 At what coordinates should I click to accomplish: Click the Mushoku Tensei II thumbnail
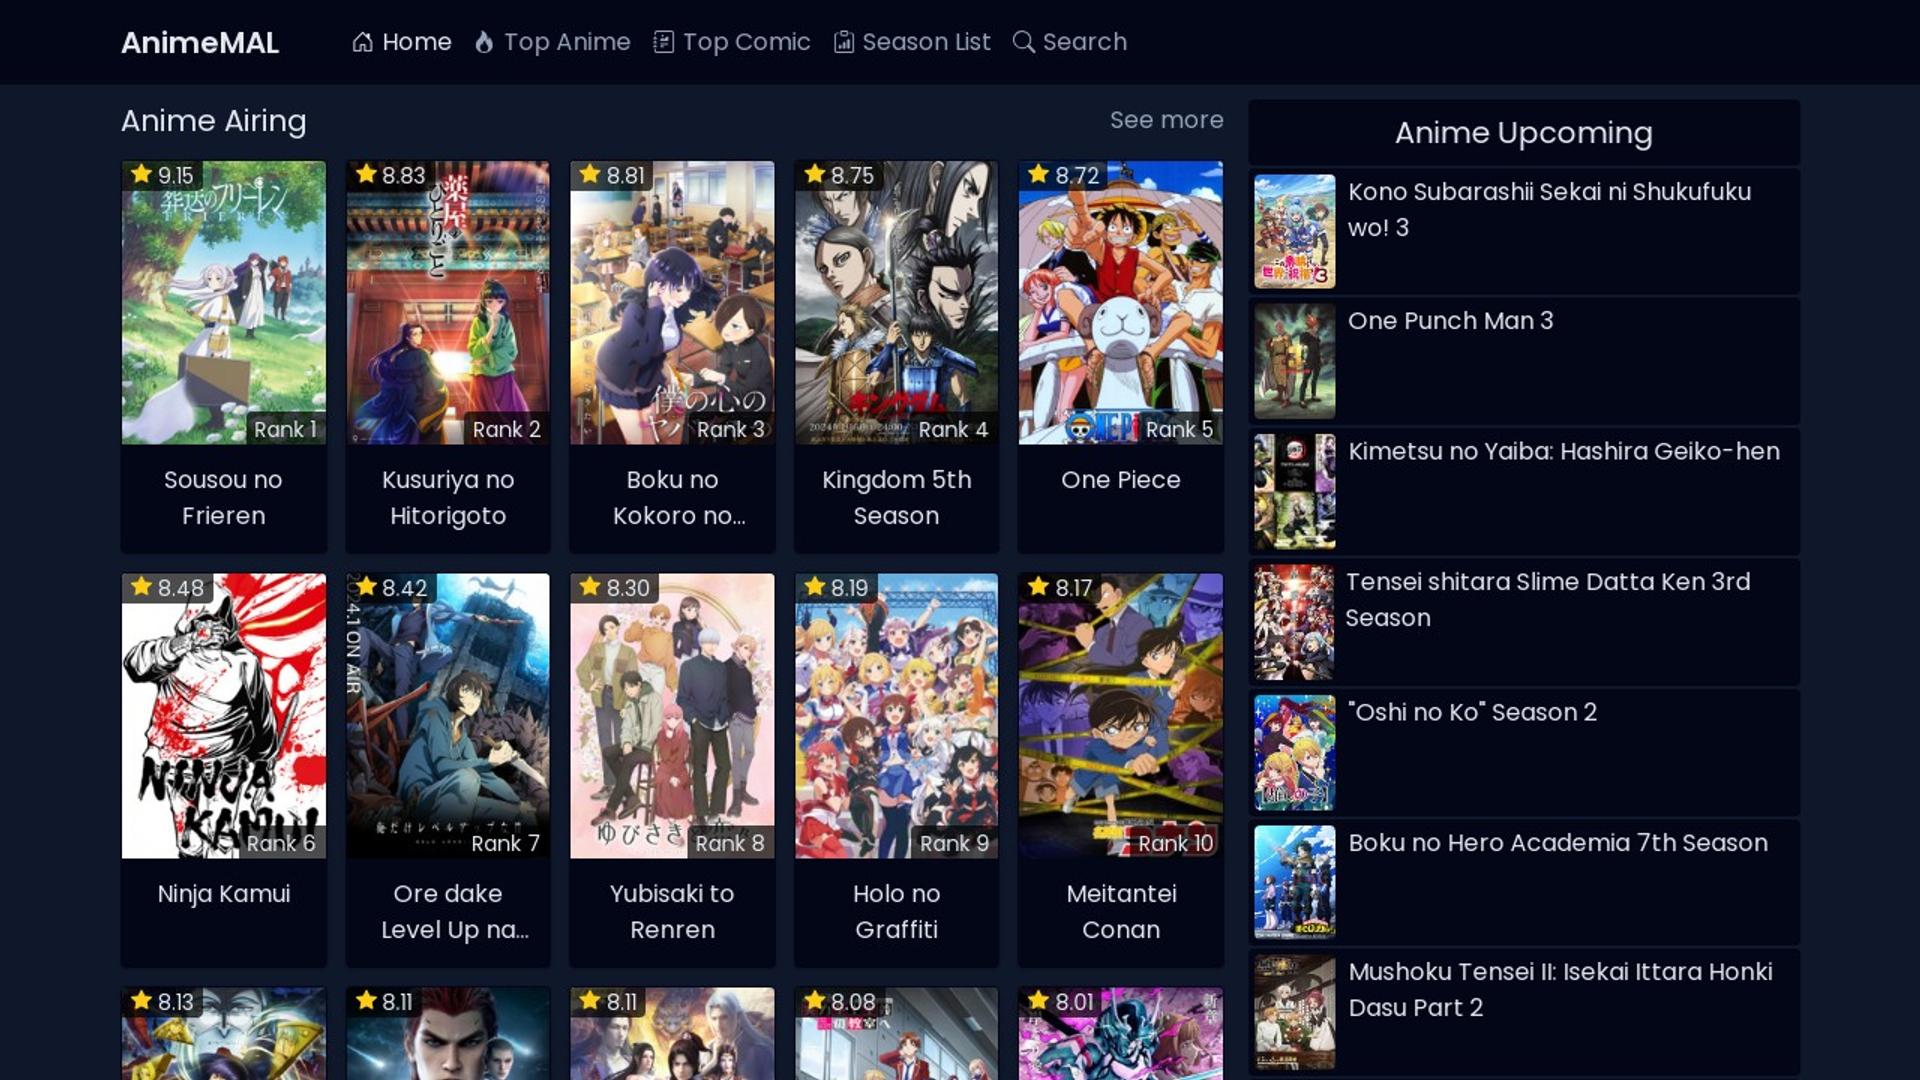click(x=1294, y=1013)
